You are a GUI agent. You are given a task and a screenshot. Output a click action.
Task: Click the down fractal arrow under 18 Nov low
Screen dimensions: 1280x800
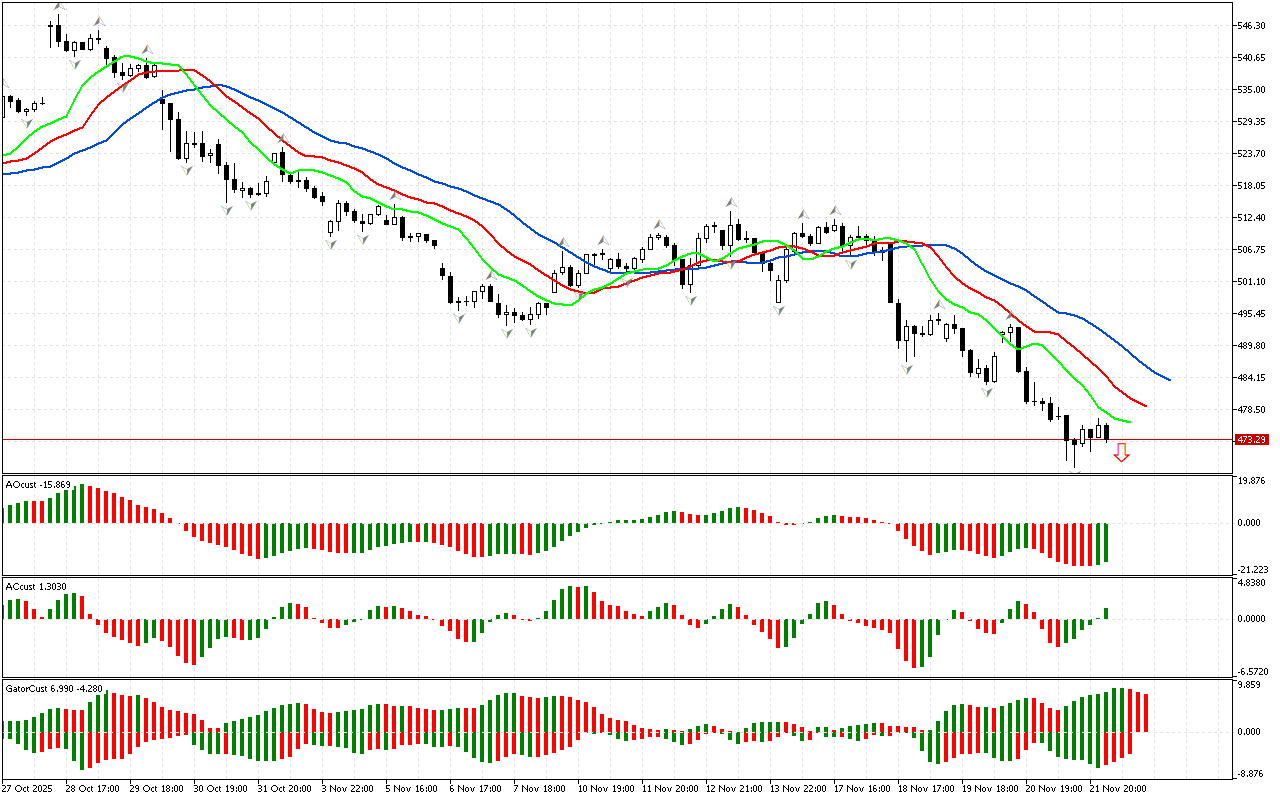(907, 369)
